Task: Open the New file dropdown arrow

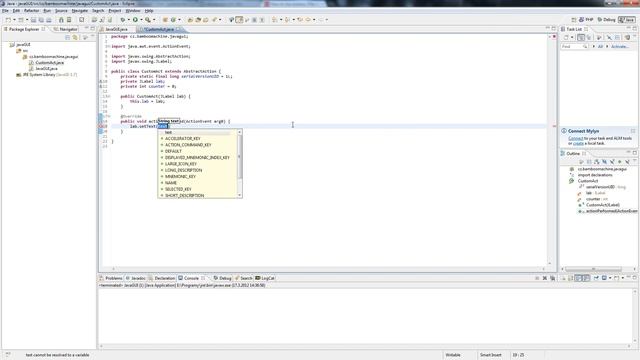Action: [x=14, y=20]
